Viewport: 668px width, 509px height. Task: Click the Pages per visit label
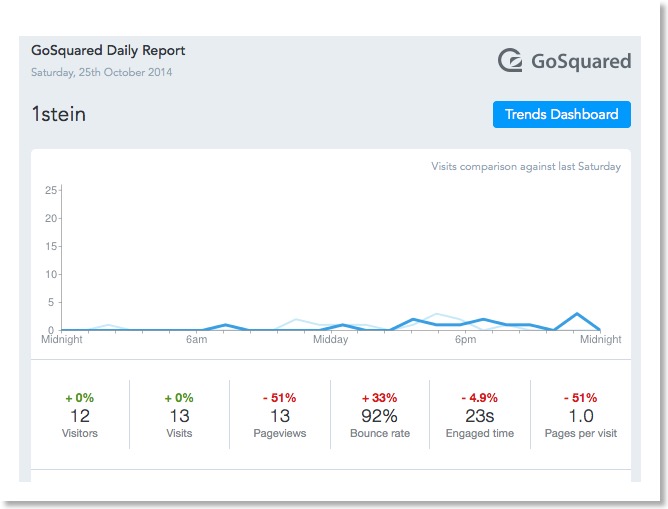pyautogui.click(x=581, y=433)
